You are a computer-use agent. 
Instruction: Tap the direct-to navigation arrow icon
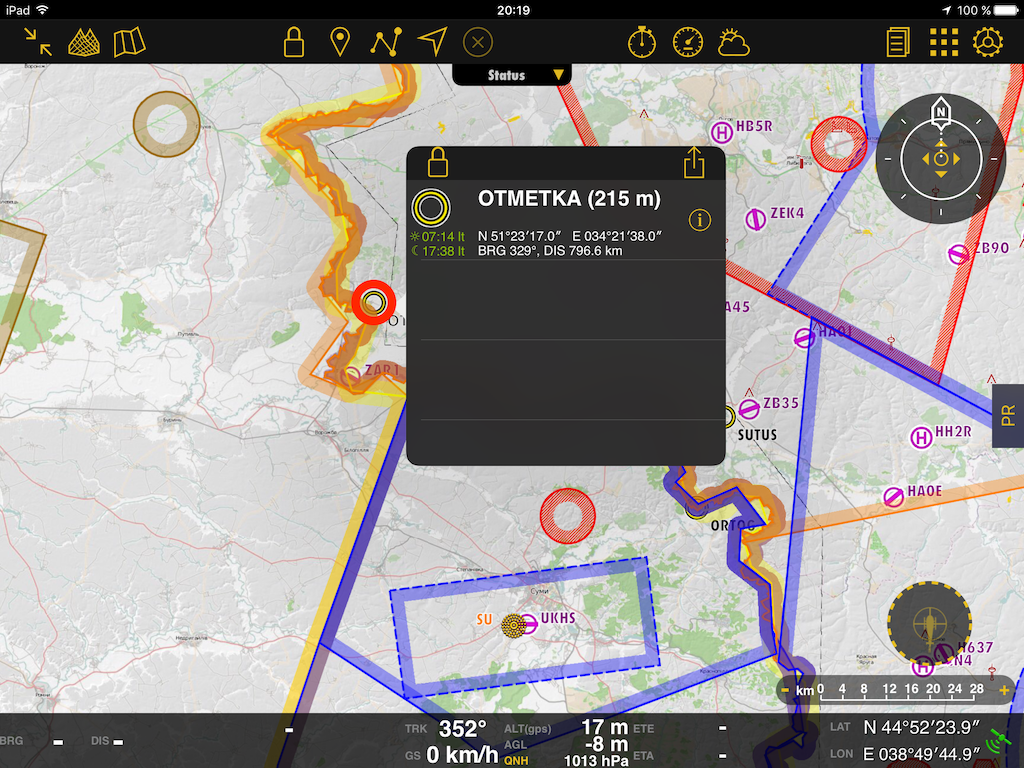coord(432,42)
